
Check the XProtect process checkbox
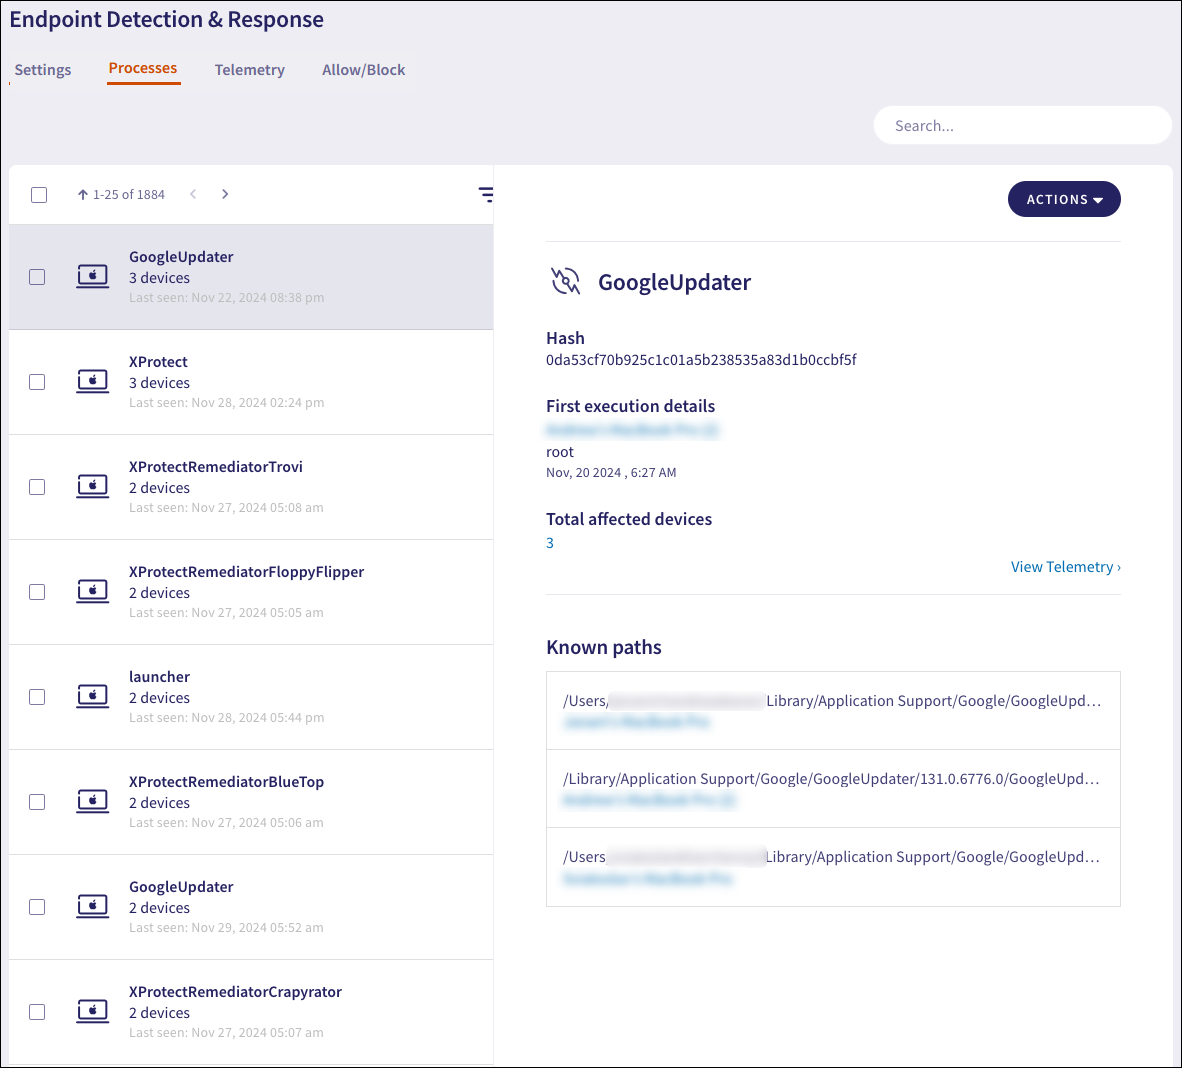click(x=37, y=382)
